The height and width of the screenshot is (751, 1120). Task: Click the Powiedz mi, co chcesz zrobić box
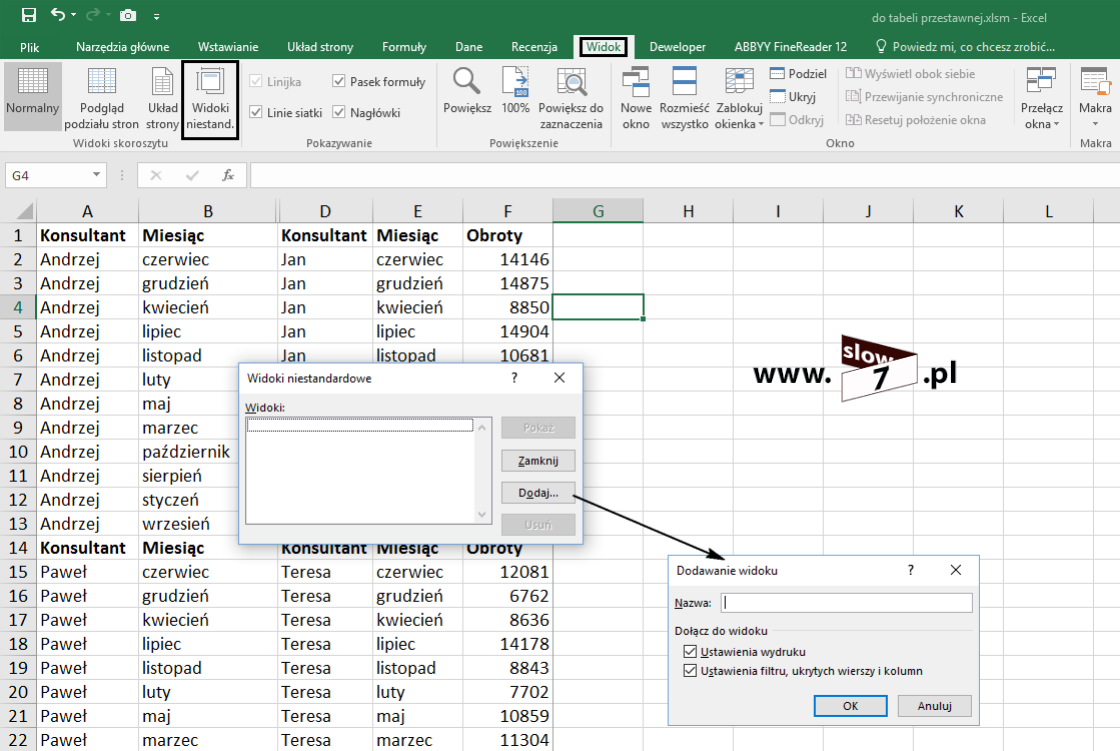click(966, 47)
